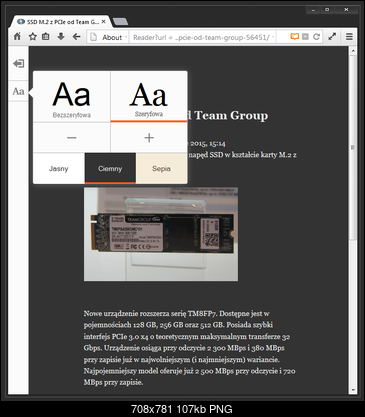The width and height of the screenshot is (365, 417).
Task: Maximize the browser window
Action: (327, 10)
